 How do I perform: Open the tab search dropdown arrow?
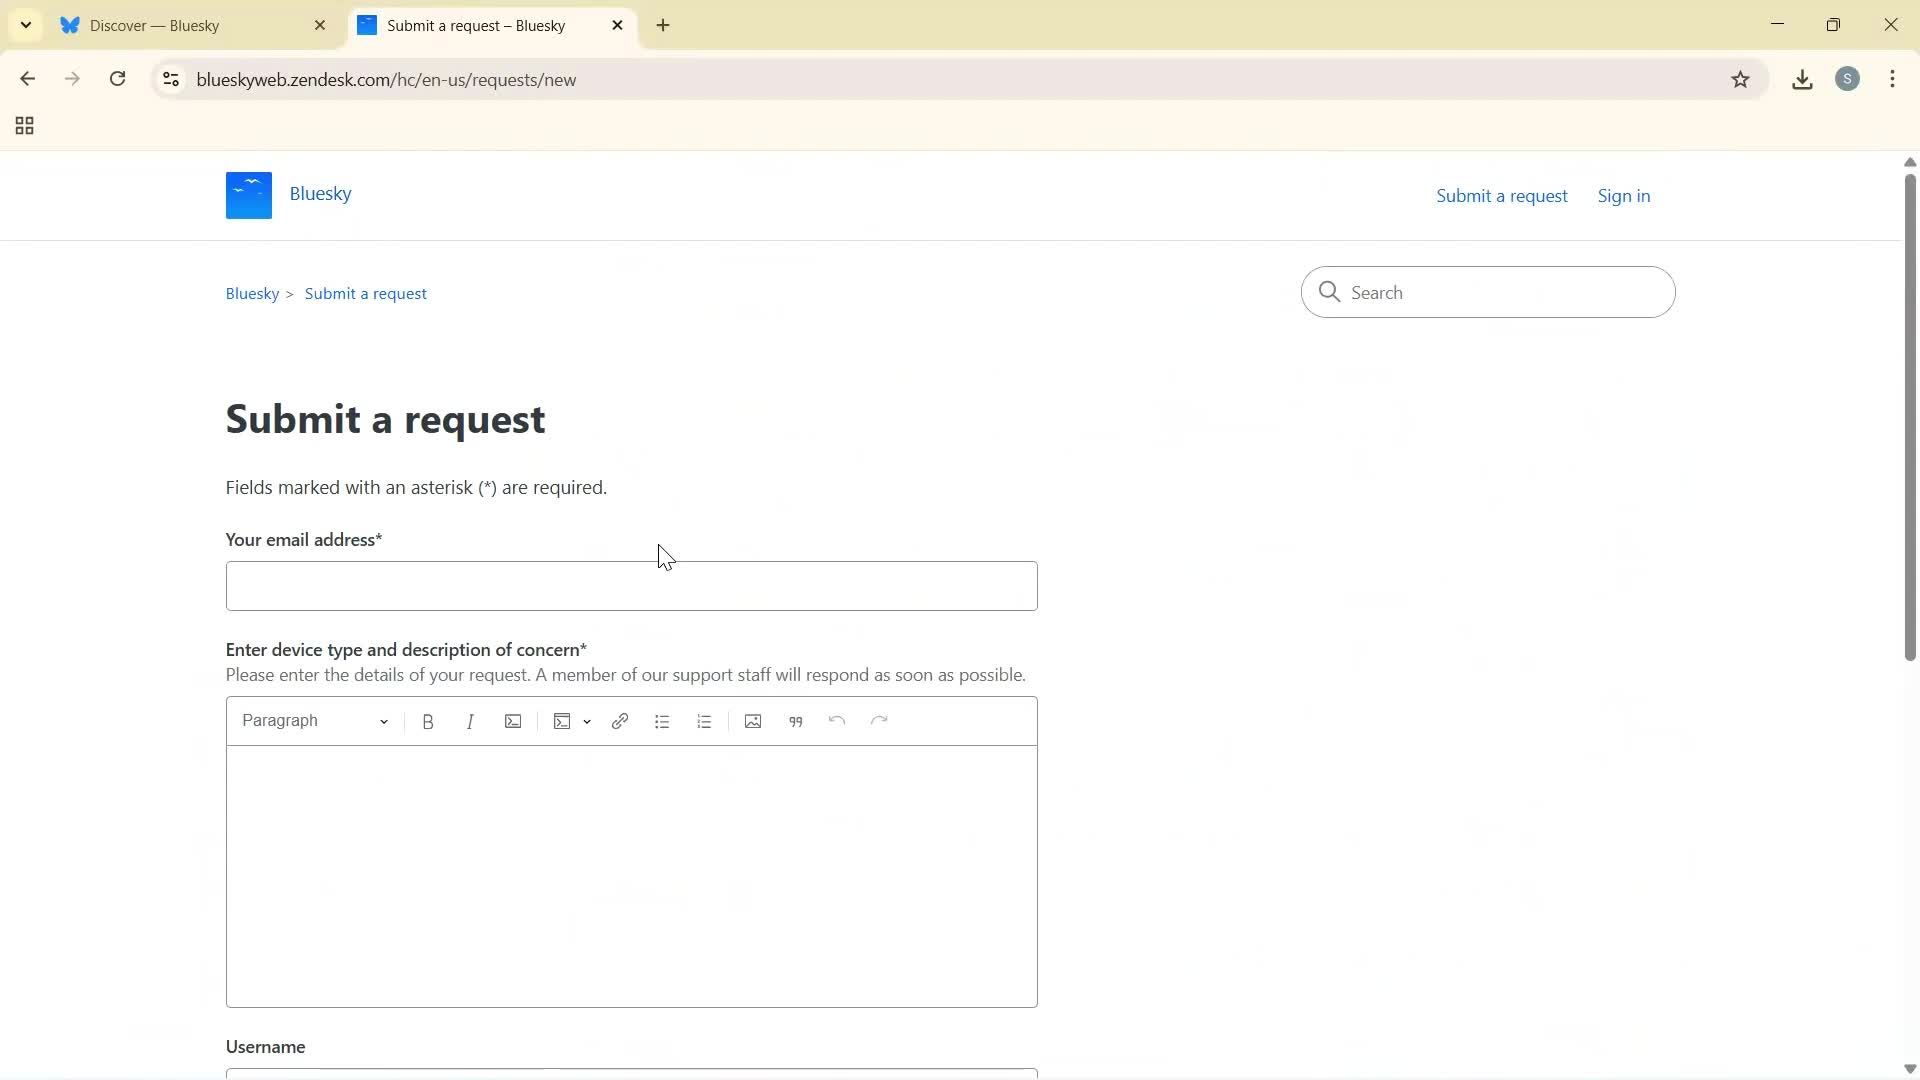25,25
